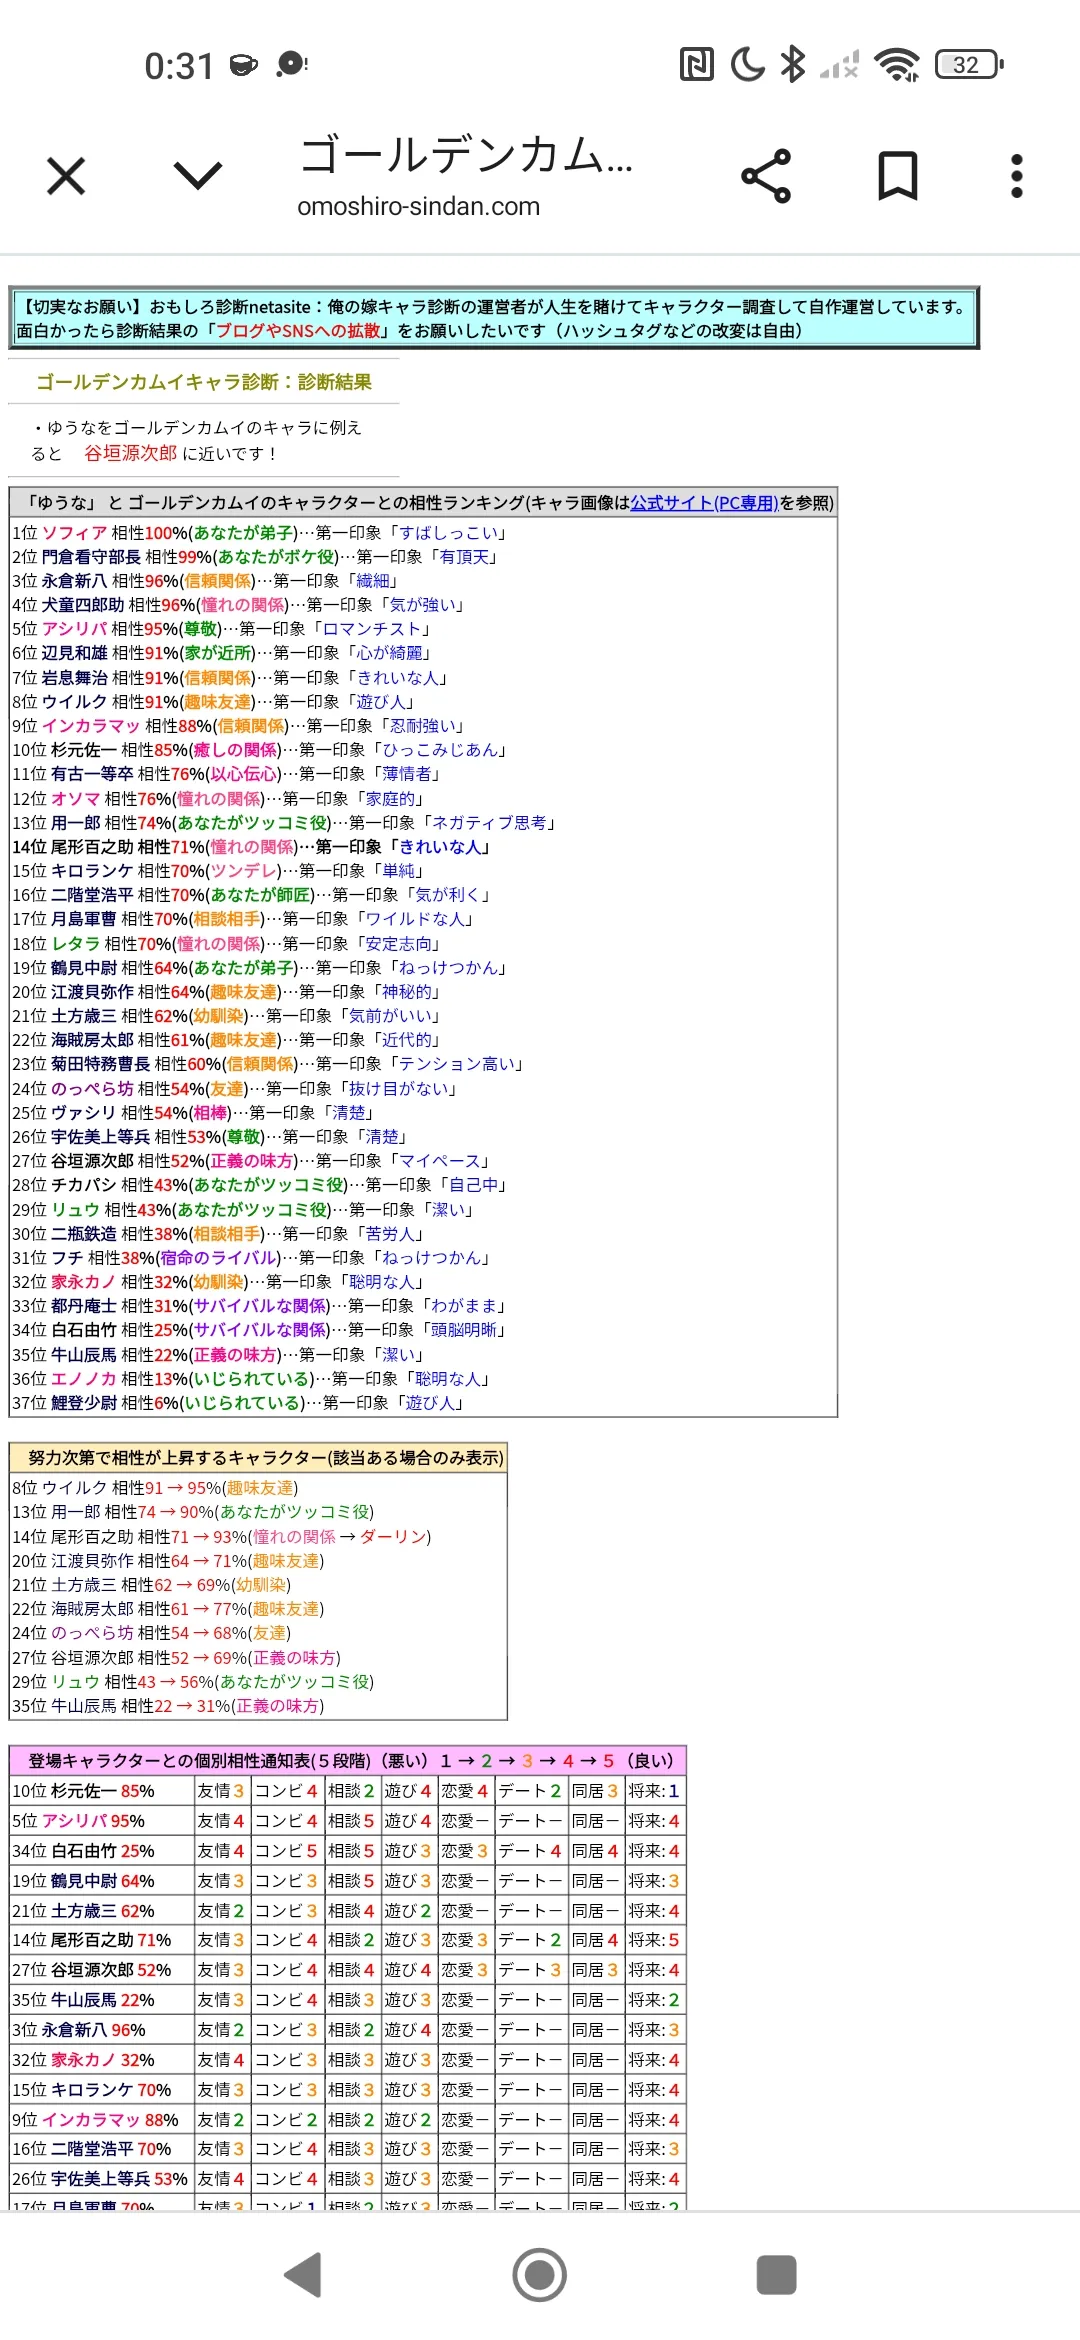Select the 37位 鯉登少尉 ranking row
This screenshot has width=1080, height=2340.
pos(423,1403)
